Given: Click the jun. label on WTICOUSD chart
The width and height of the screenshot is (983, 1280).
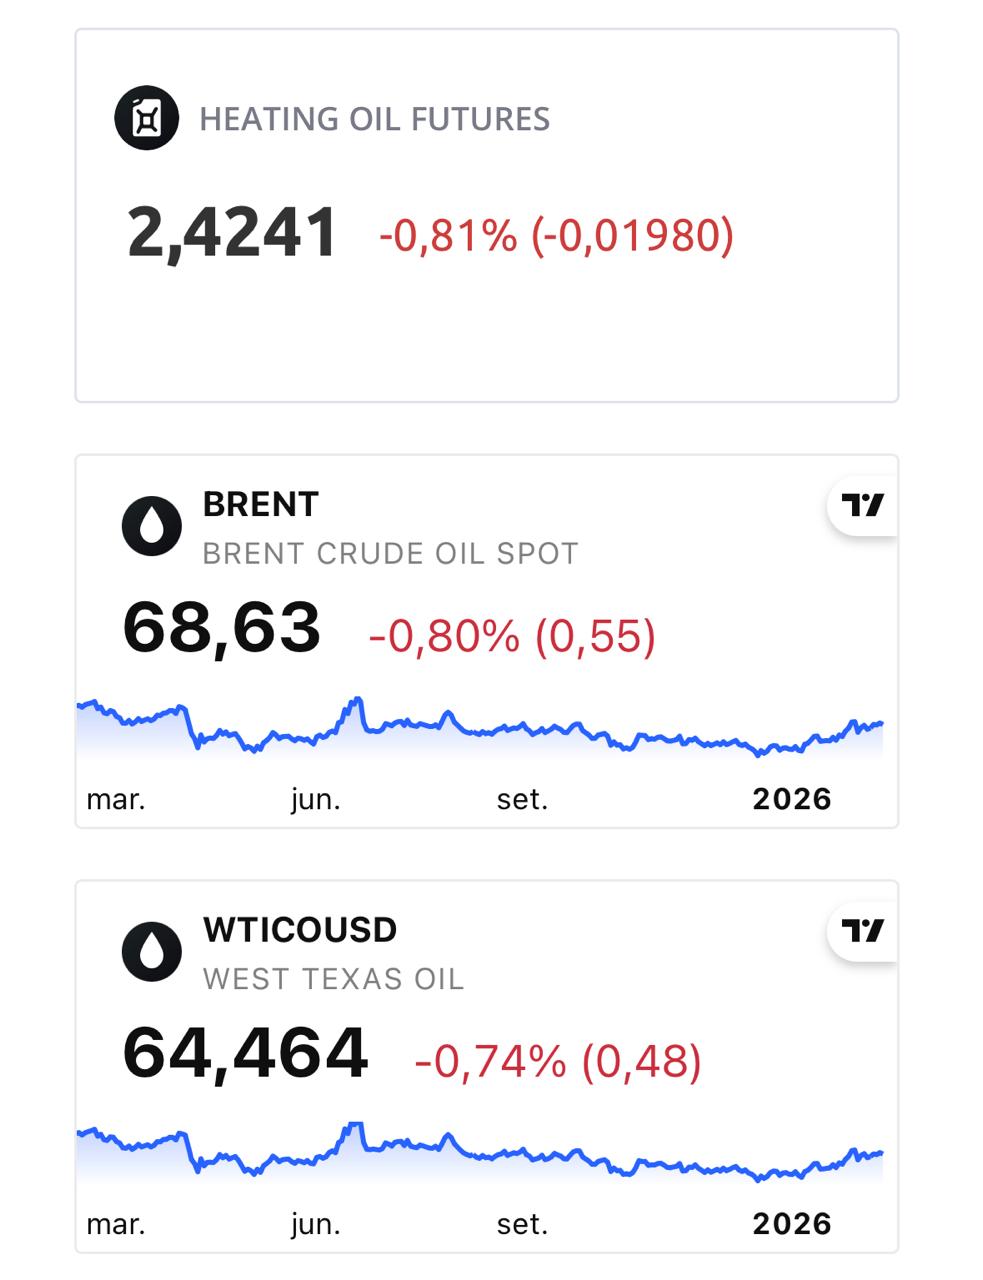Looking at the screenshot, I should pos(315,1224).
